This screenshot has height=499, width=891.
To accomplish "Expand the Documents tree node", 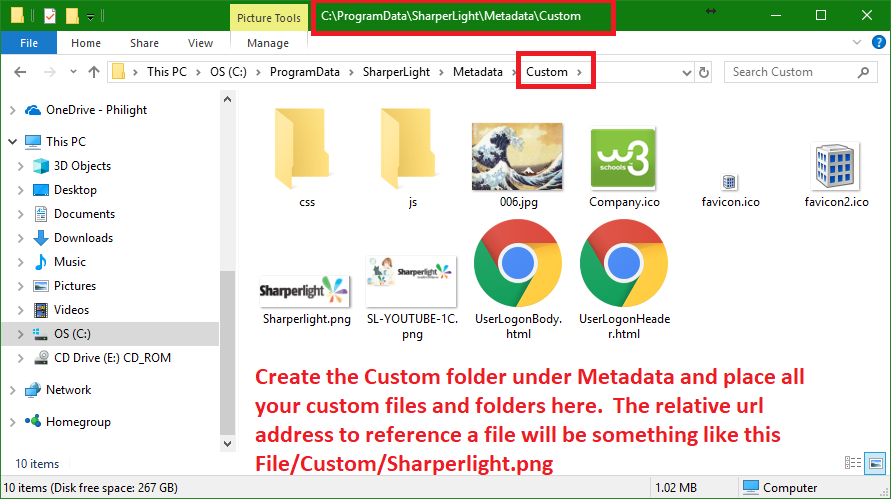I will (20, 214).
